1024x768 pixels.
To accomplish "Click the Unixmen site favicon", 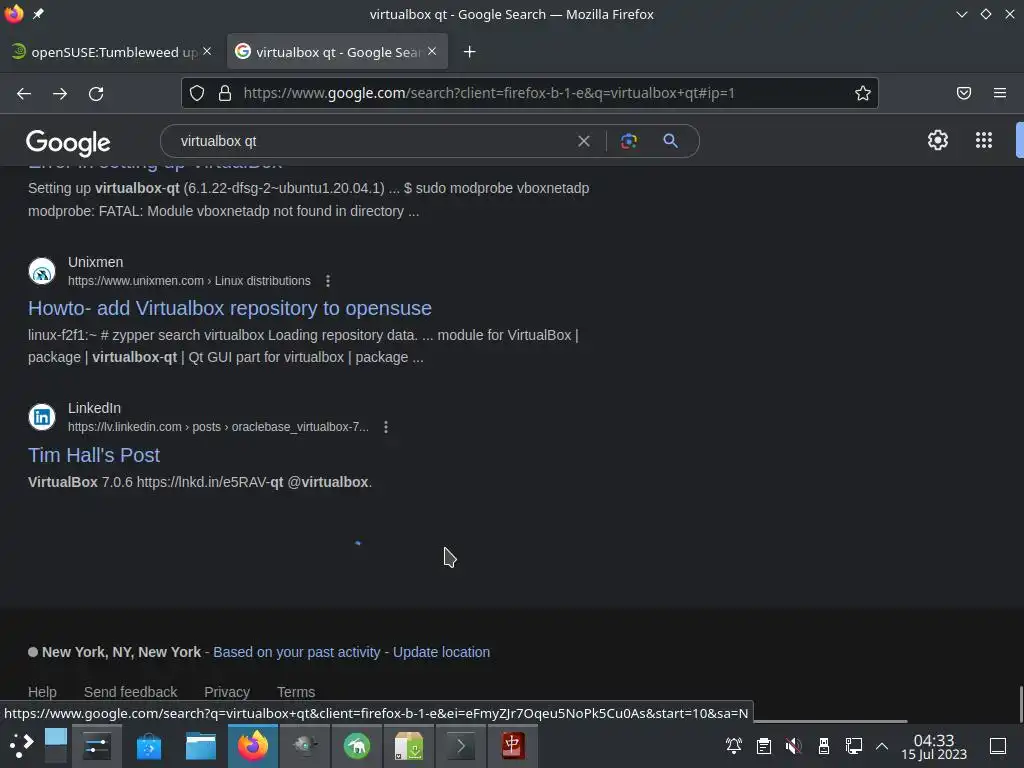I will 42,271.
